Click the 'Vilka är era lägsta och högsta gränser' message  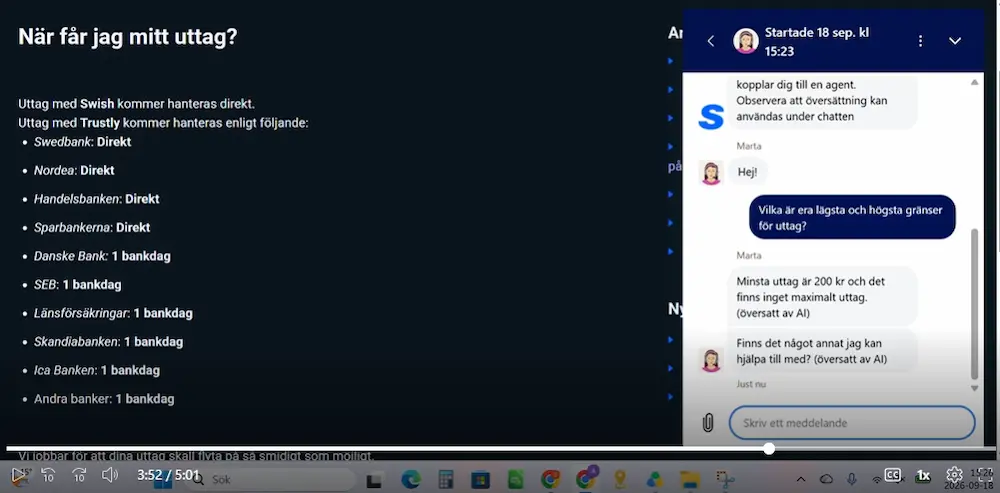(x=852, y=217)
